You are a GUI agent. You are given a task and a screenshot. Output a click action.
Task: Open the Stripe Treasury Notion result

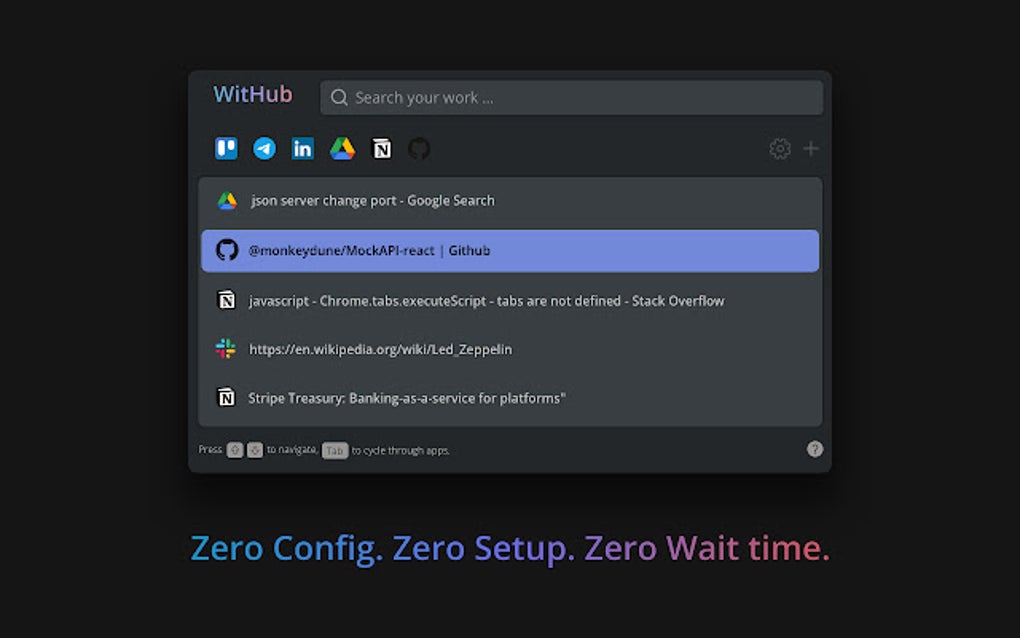click(x=405, y=397)
